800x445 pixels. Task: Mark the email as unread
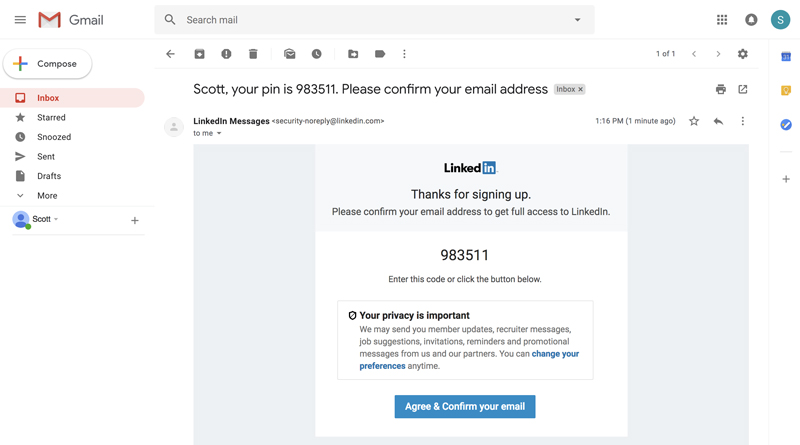(x=290, y=54)
